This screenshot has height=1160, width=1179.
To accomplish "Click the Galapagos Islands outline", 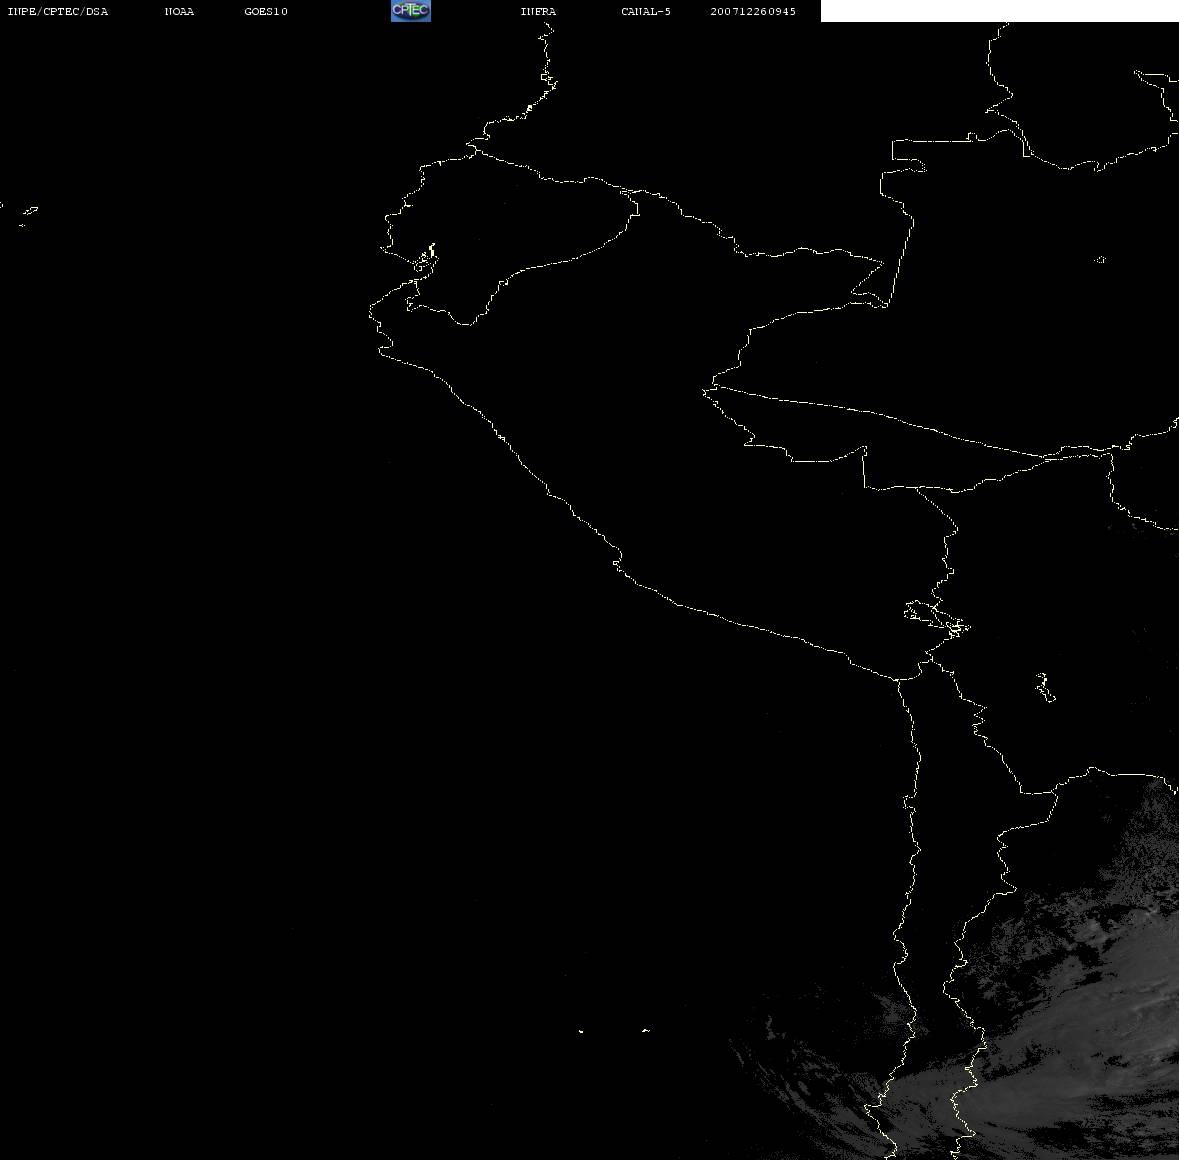I will pyautogui.click(x=28, y=212).
